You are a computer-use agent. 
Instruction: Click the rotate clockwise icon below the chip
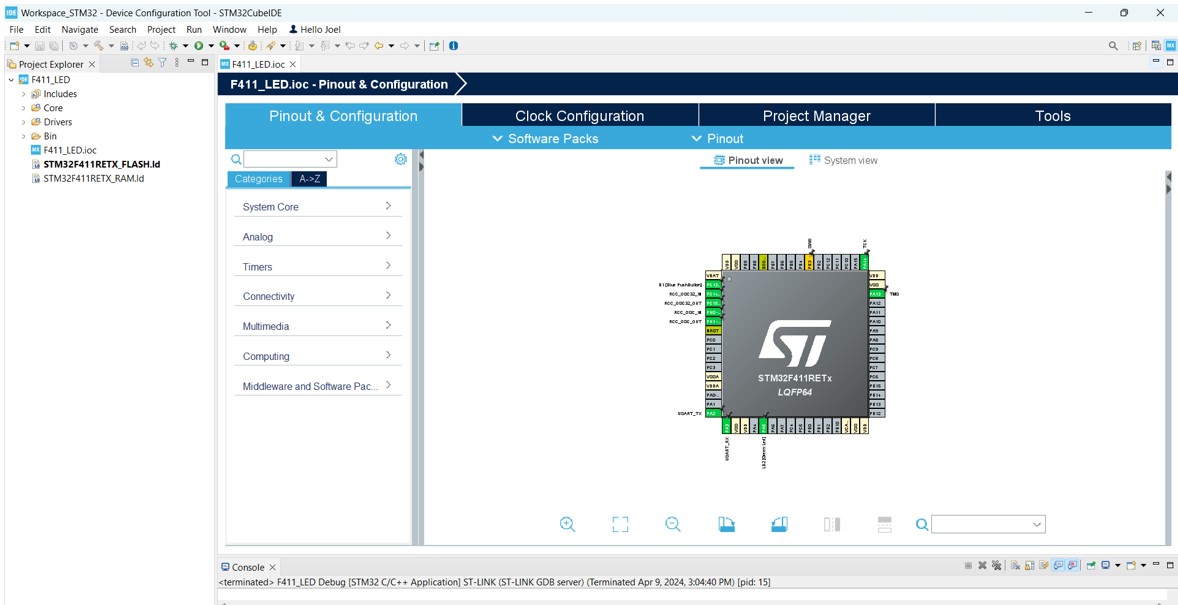point(726,525)
